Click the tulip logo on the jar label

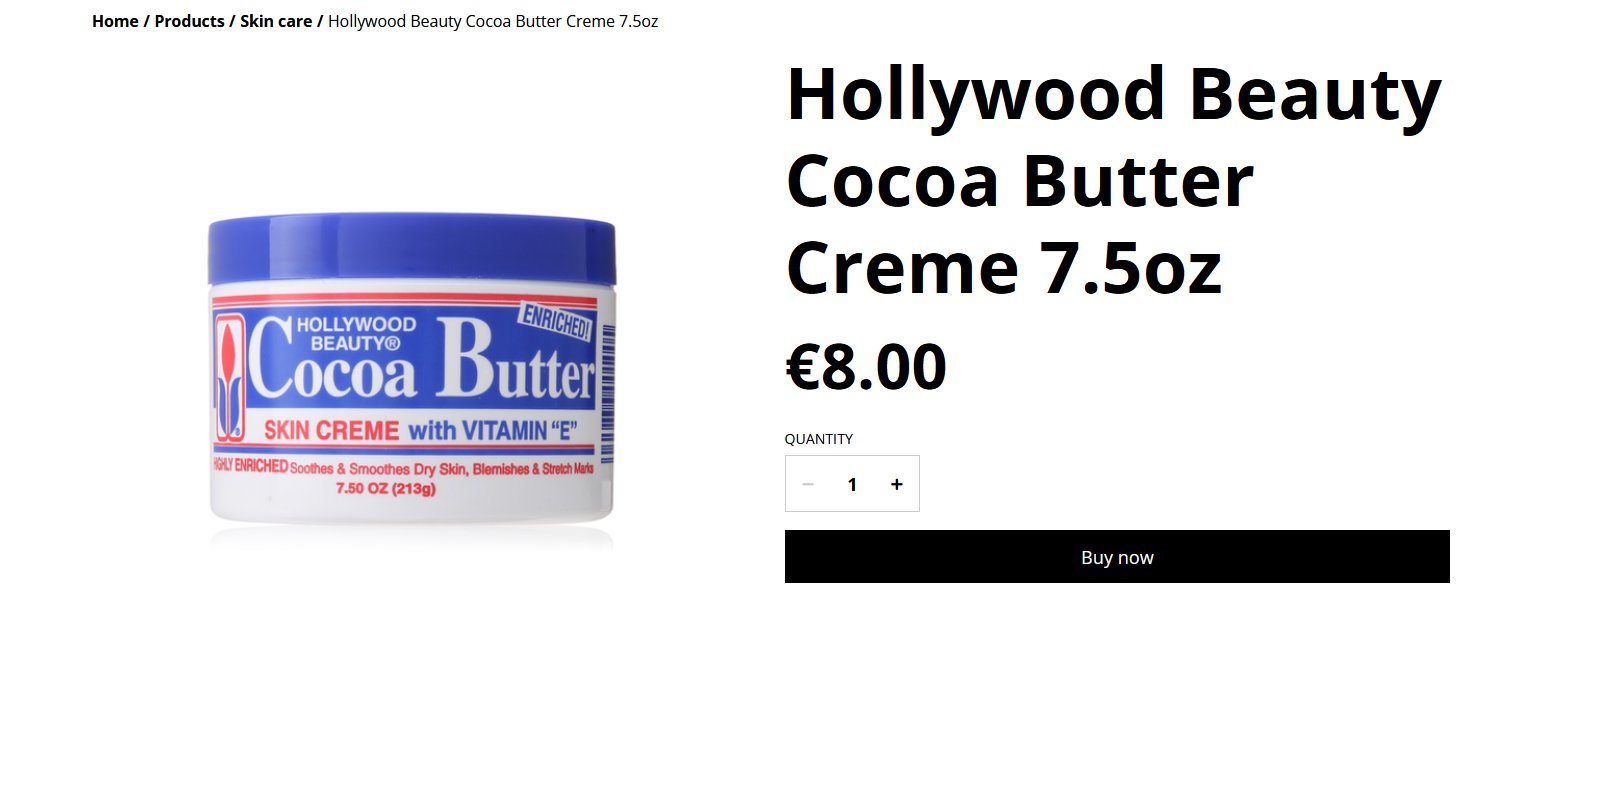229,378
